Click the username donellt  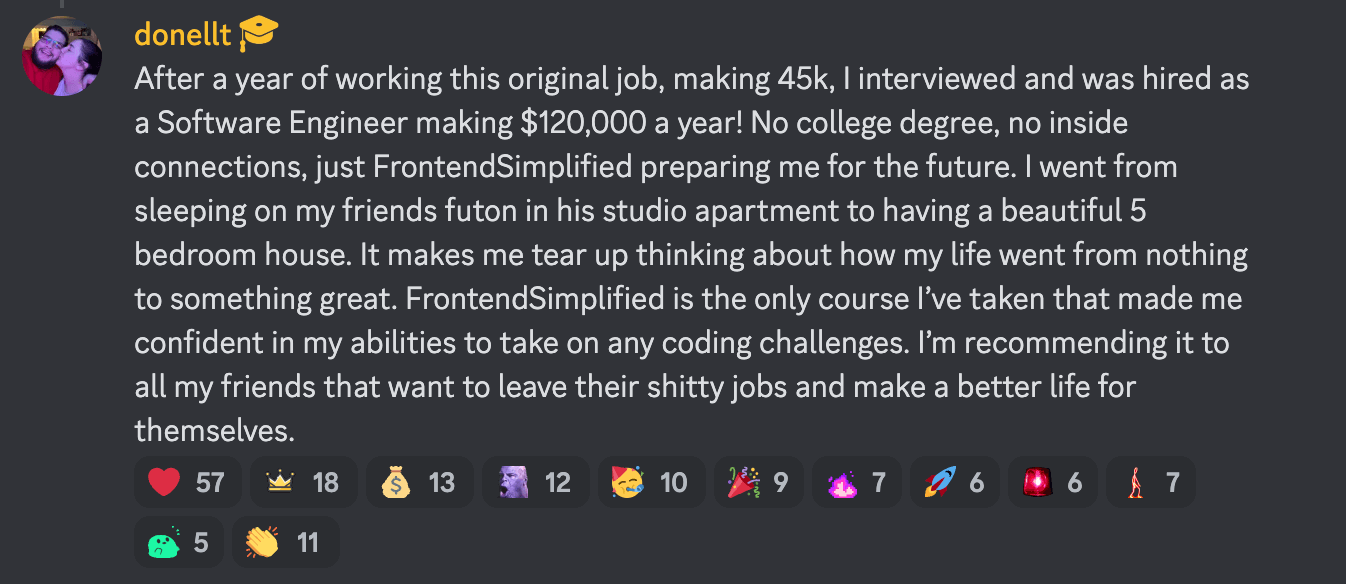tap(184, 33)
